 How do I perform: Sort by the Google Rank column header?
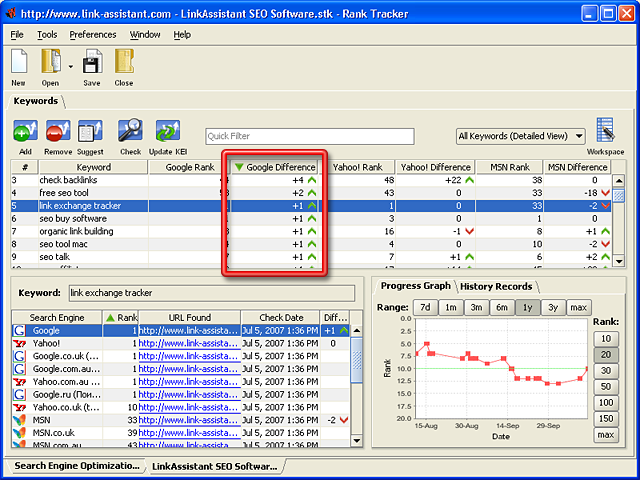189,167
